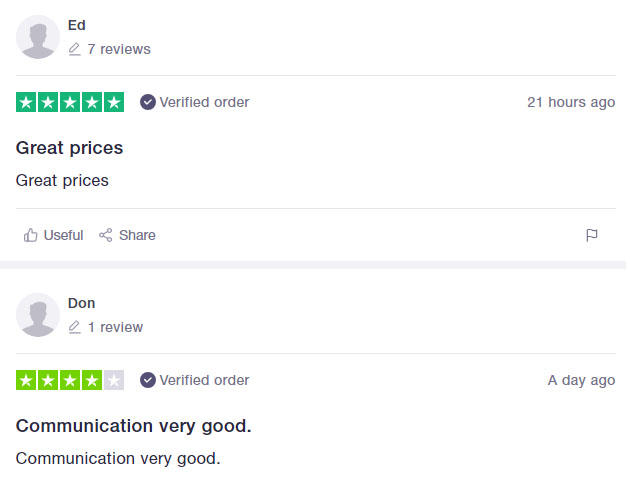Click the verified checkmark icon on Ed's review
This screenshot has height=480, width=626.
click(148, 102)
